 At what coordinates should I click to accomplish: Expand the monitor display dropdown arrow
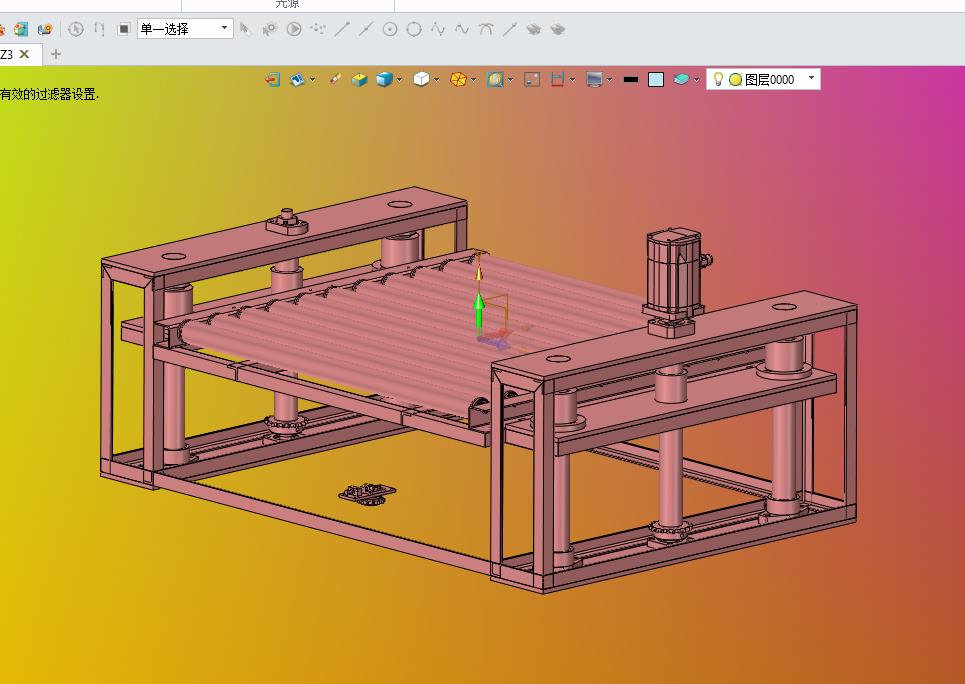click(x=609, y=79)
